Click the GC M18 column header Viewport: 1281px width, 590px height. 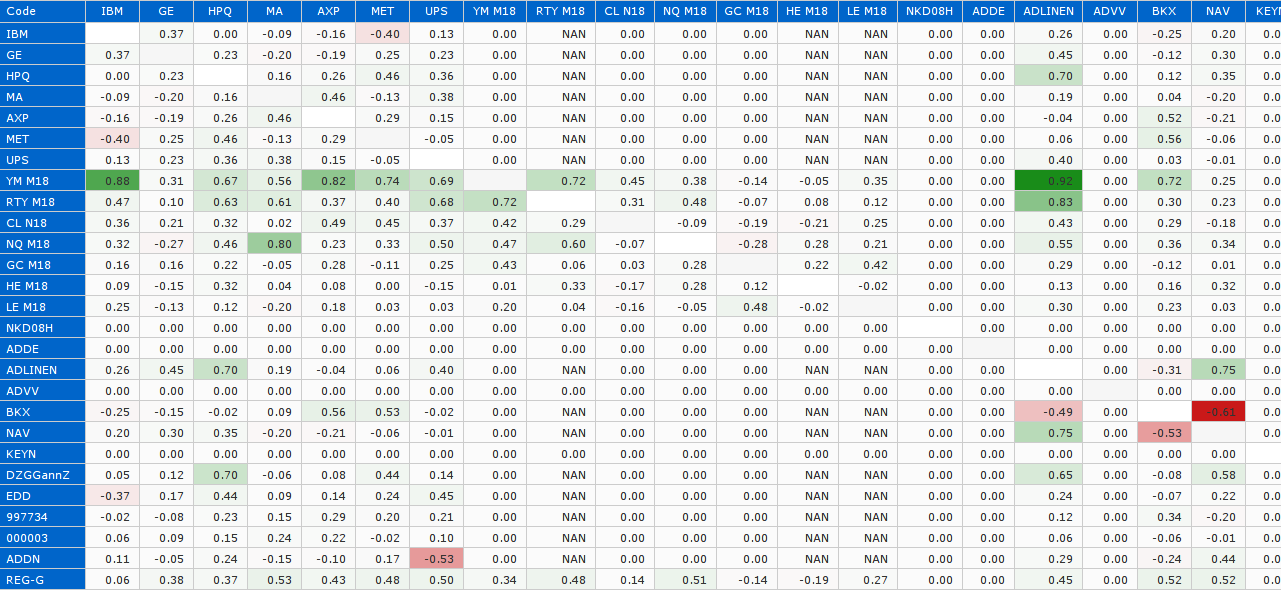[747, 11]
